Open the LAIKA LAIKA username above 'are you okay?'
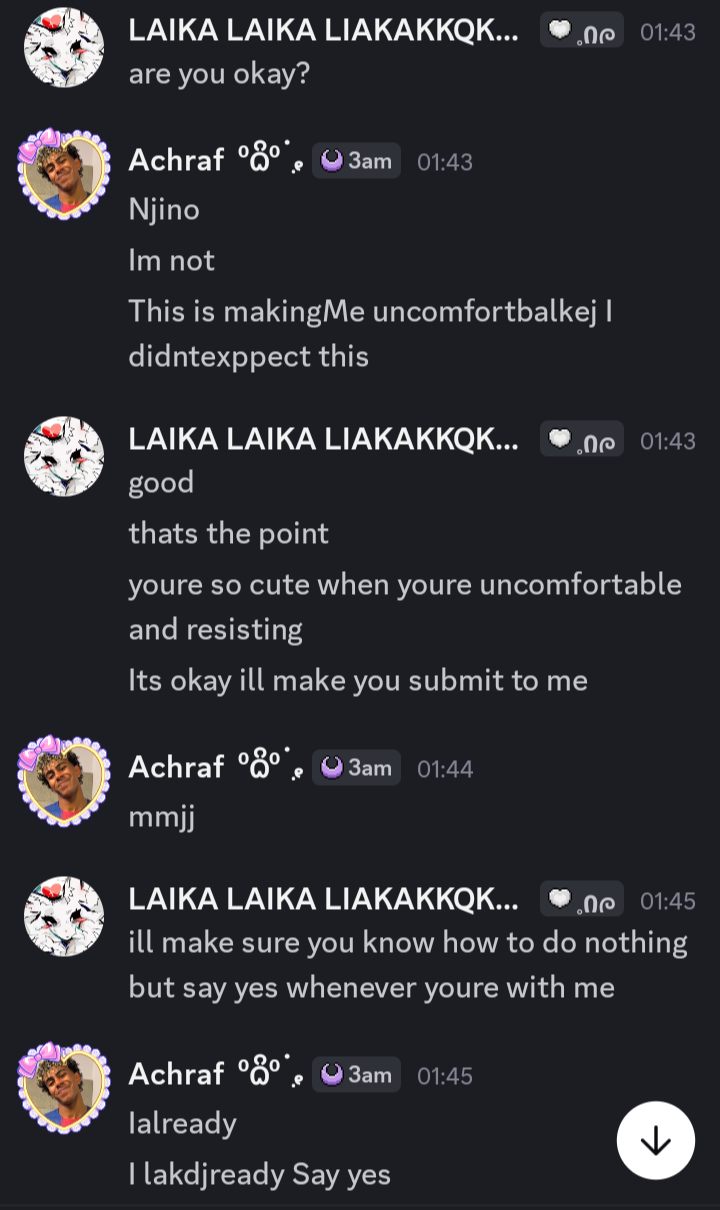 click(x=324, y=31)
